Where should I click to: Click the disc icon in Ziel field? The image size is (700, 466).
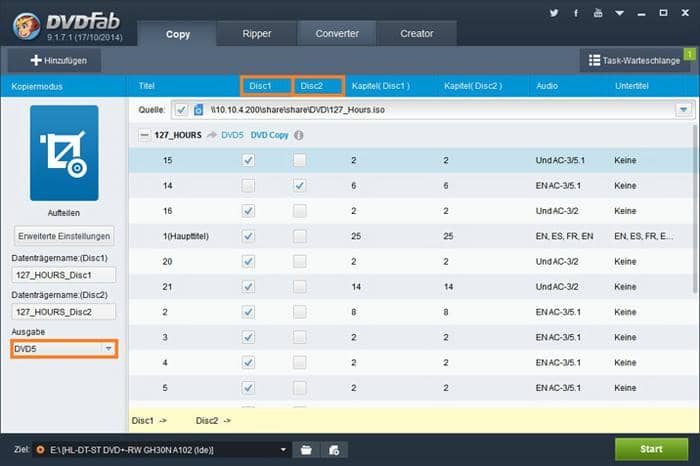click(41, 450)
